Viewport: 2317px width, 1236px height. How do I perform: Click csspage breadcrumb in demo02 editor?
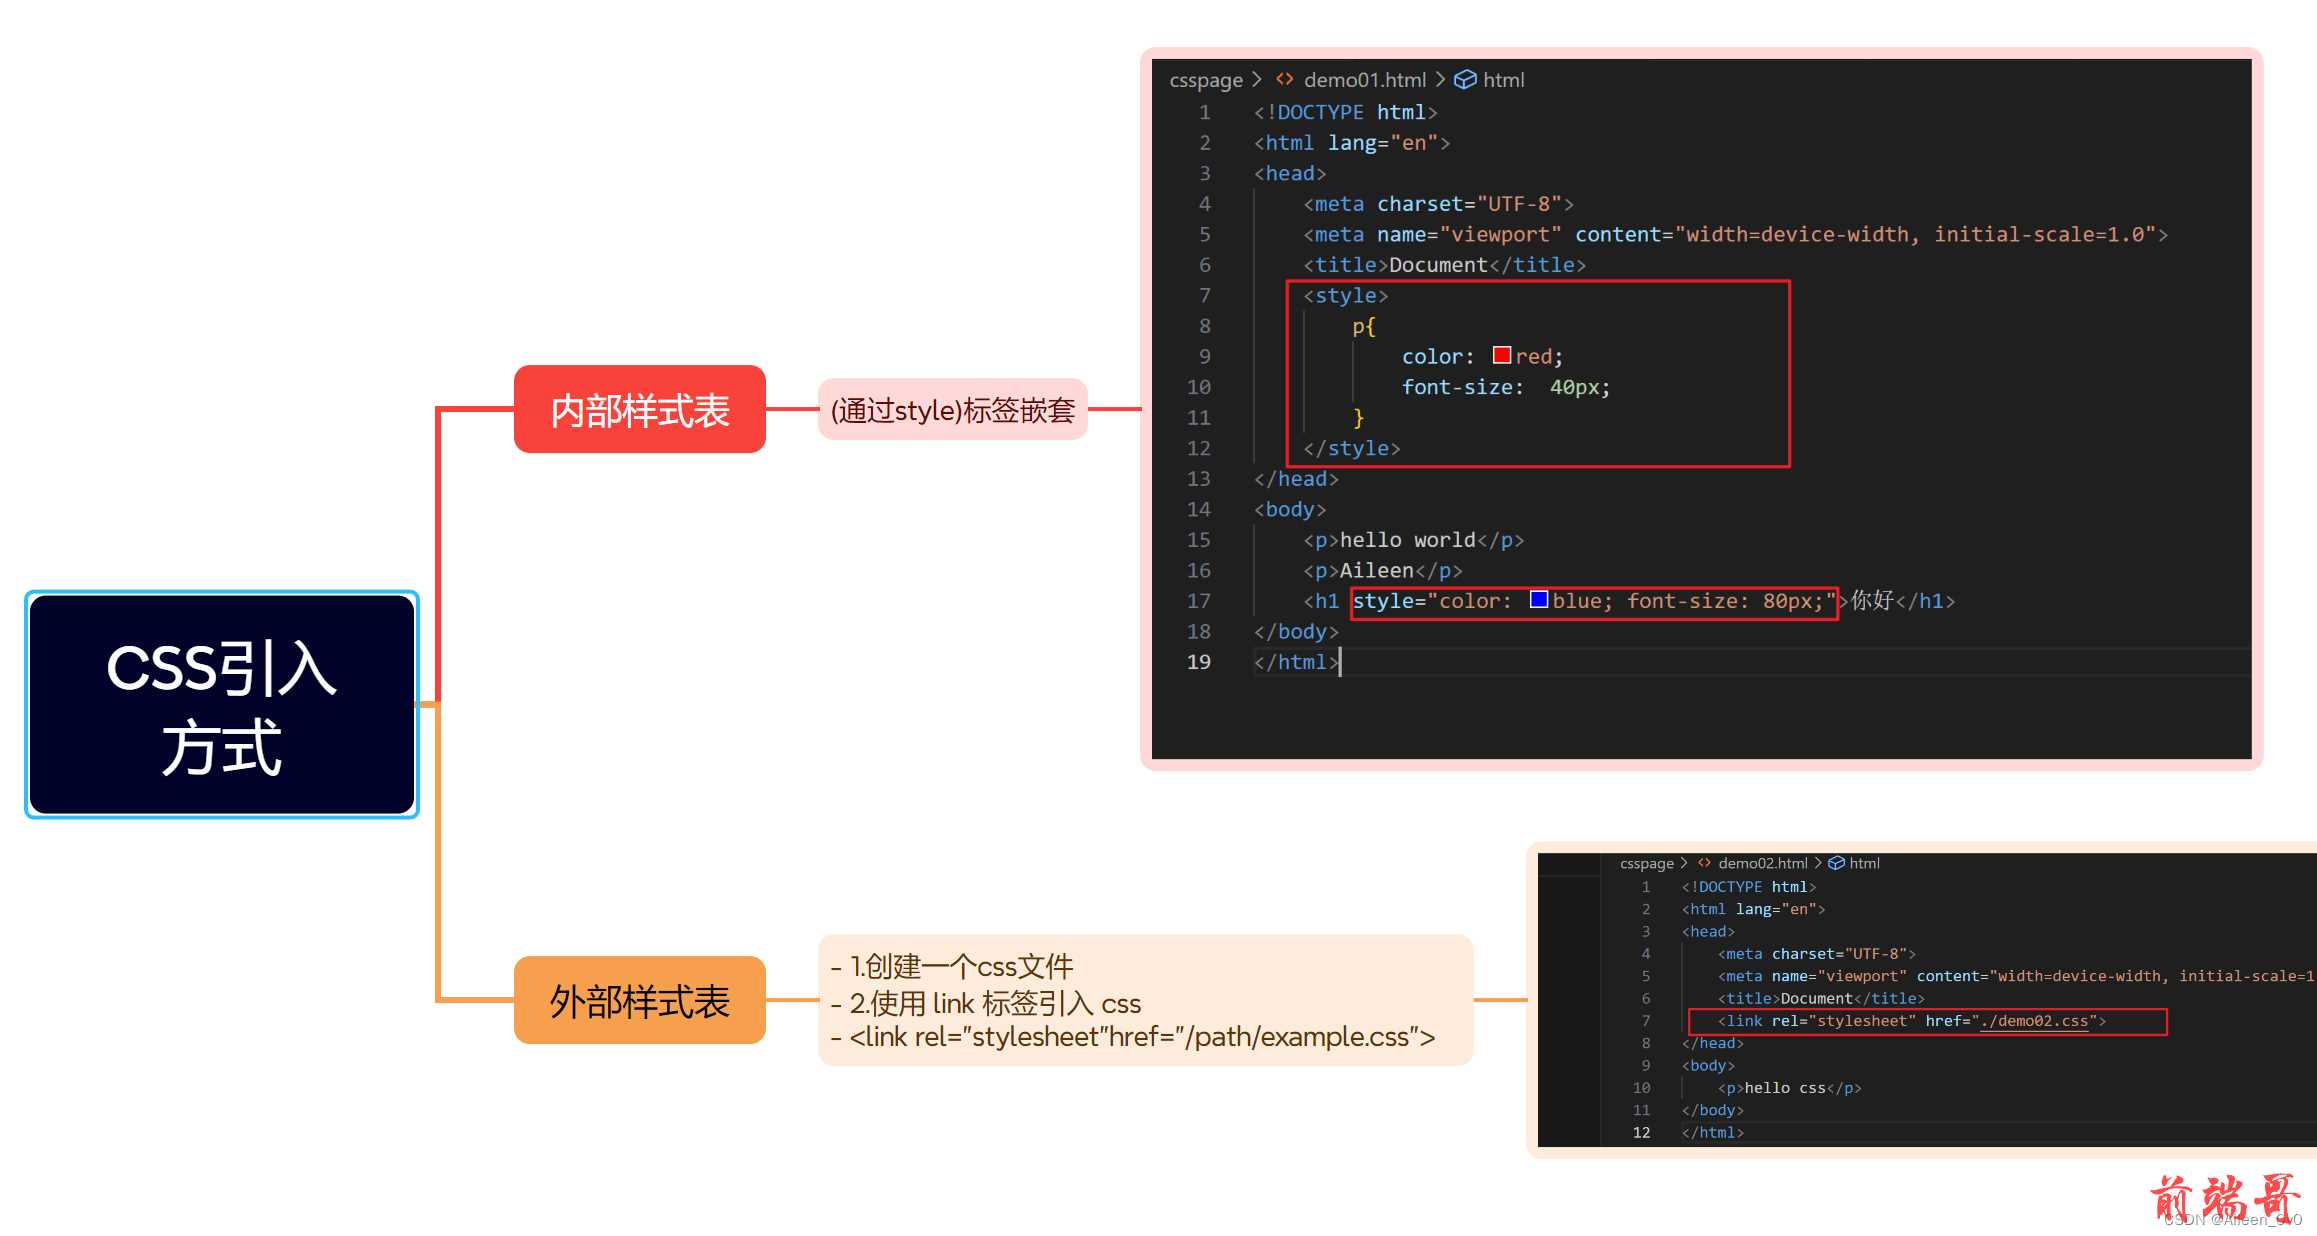tap(1647, 863)
